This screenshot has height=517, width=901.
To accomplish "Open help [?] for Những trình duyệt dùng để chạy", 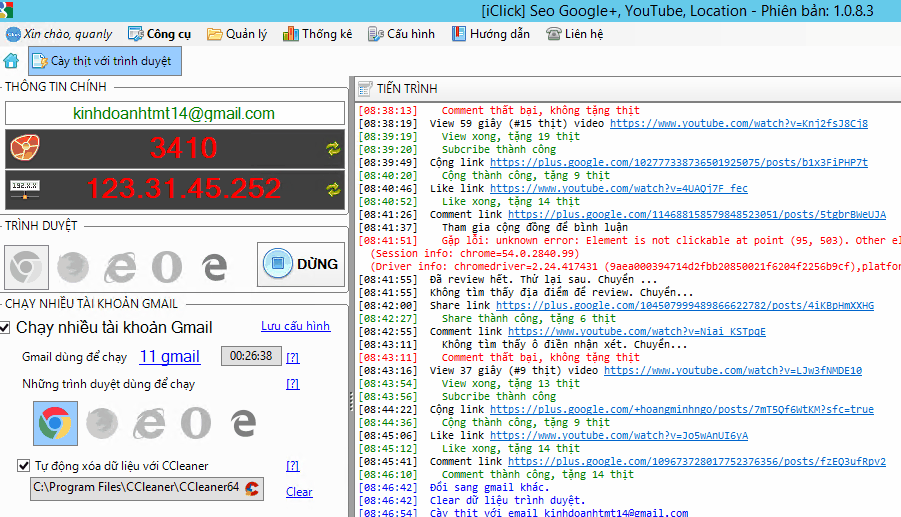I will point(292,384).
